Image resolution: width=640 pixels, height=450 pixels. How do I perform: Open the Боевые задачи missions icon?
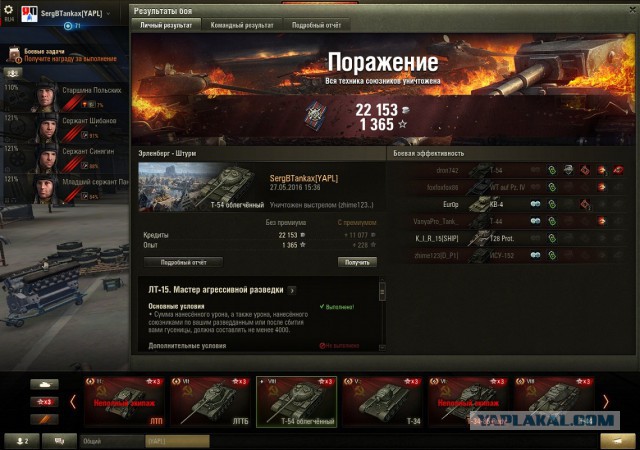[14, 54]
